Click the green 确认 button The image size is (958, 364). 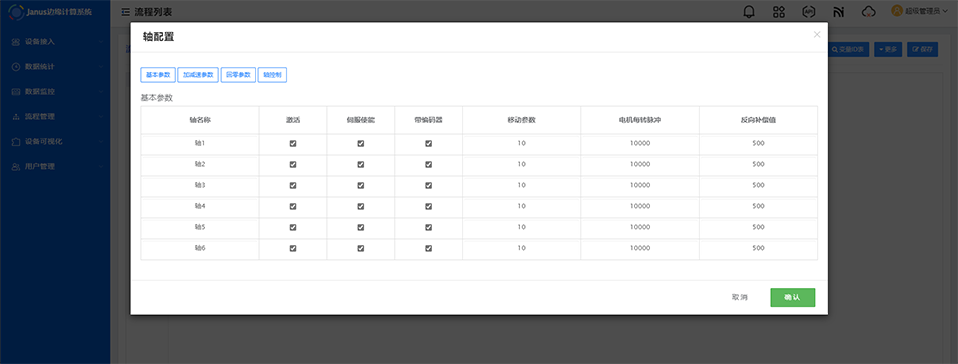(792, 297)
